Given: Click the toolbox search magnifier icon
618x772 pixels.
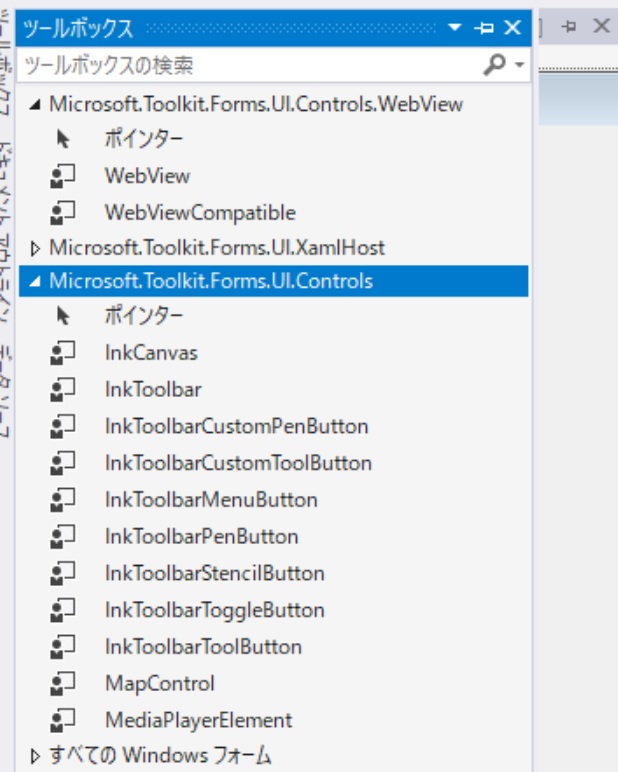Looking at the screenshot, I should click(x=494, y=64).
